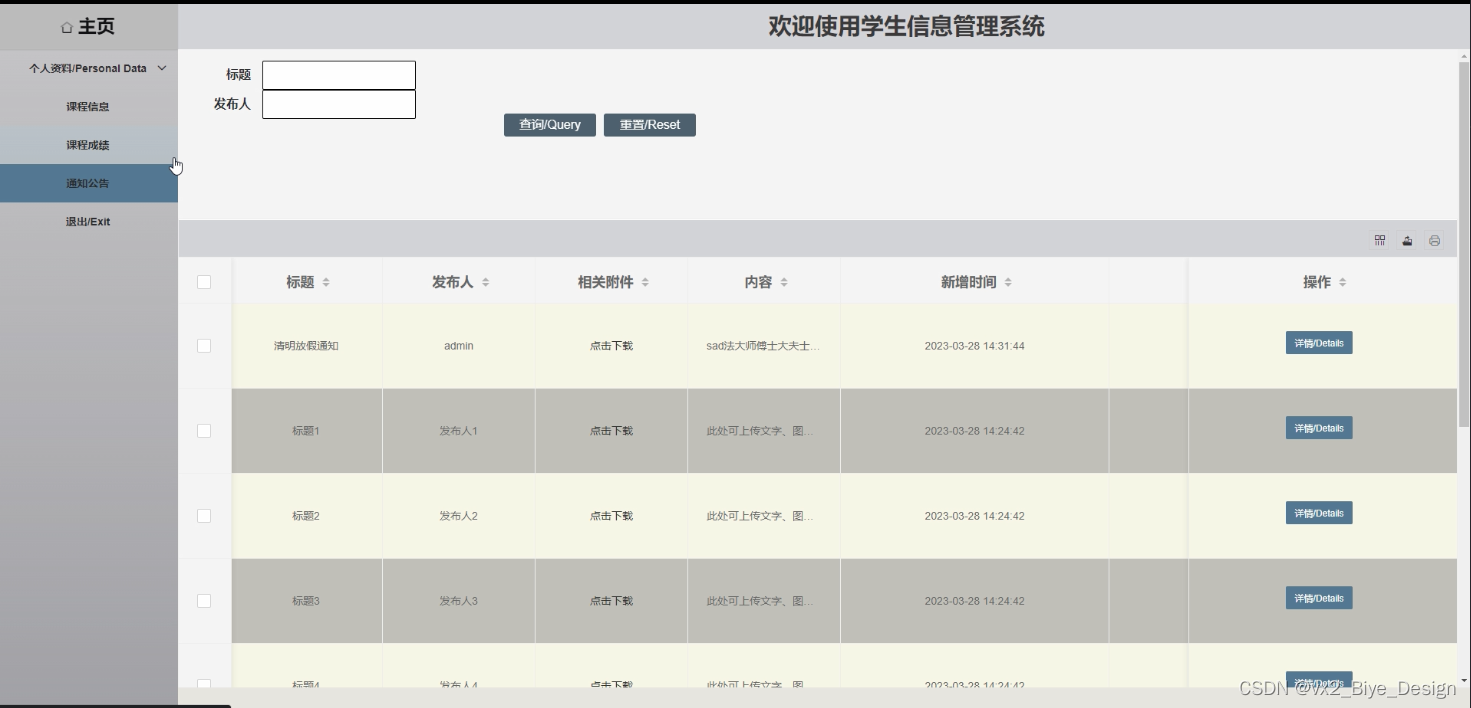This screenshot has width=1471, height=708.
Task: Sort the 内容 column
Action: pos(786,281)
